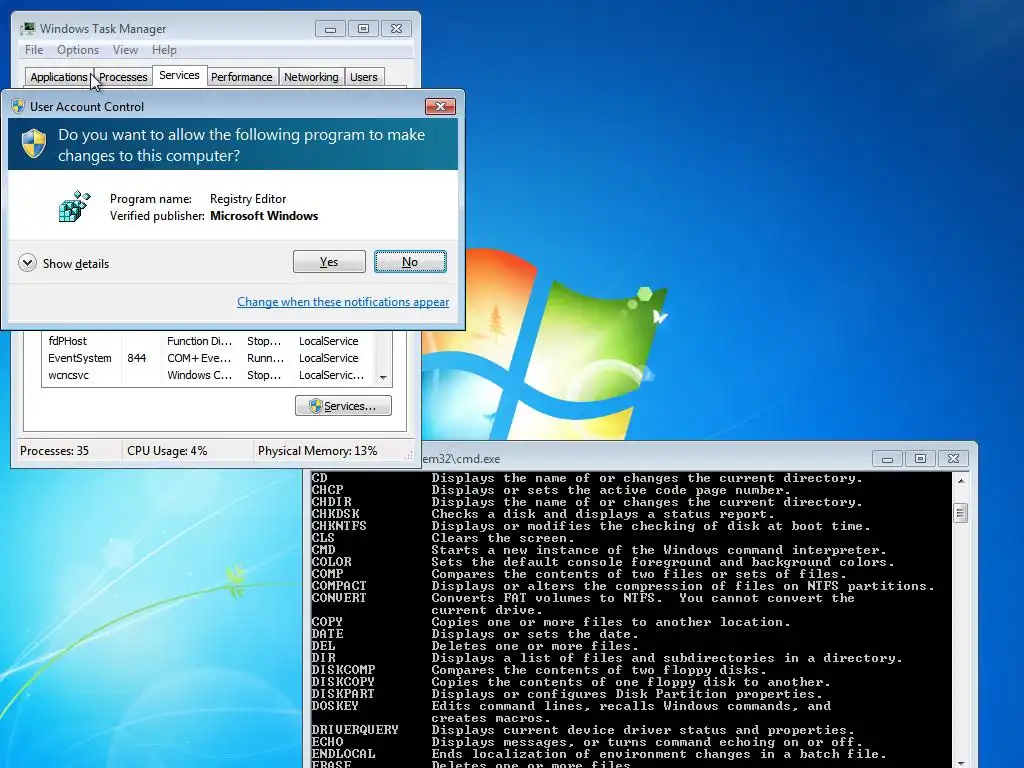1024x768 pixels.
Task: Click PID 844 cell of EventSystem
Action: click(136, 358)
